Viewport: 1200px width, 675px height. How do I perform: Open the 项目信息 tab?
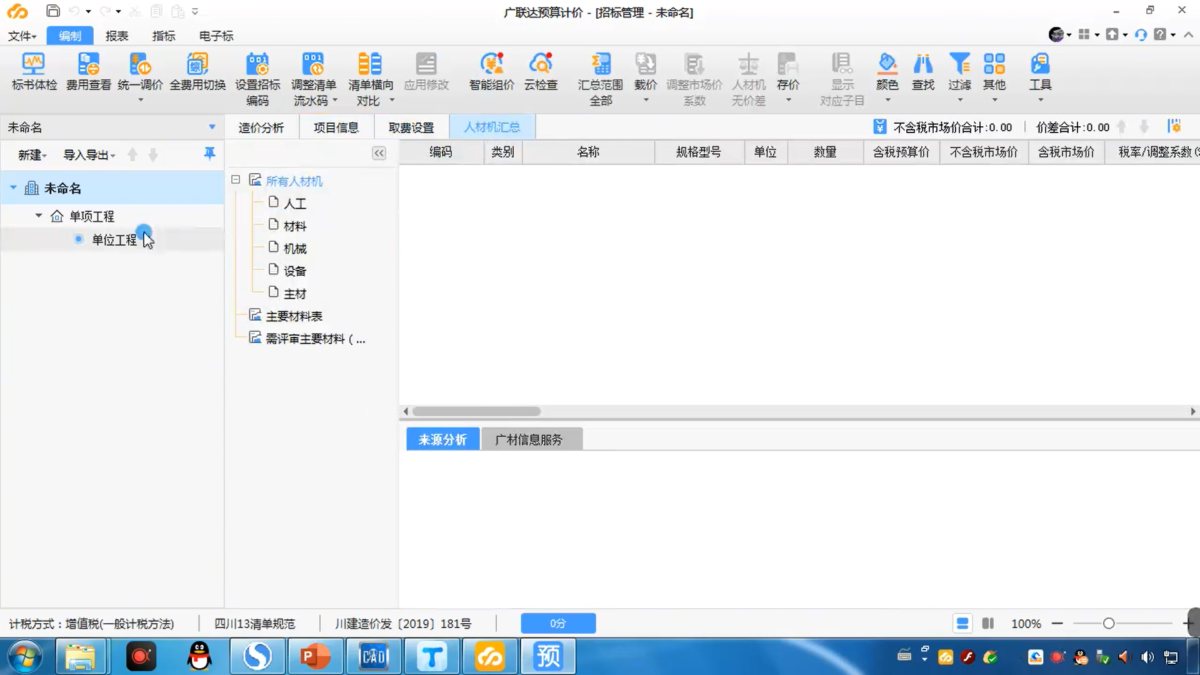[336, 127]
